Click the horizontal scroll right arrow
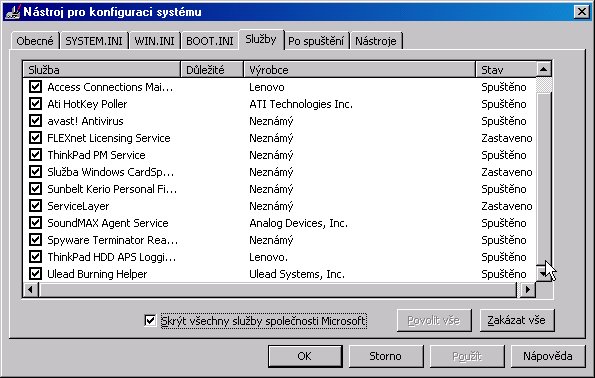The image size is (595, 378). 527,290
